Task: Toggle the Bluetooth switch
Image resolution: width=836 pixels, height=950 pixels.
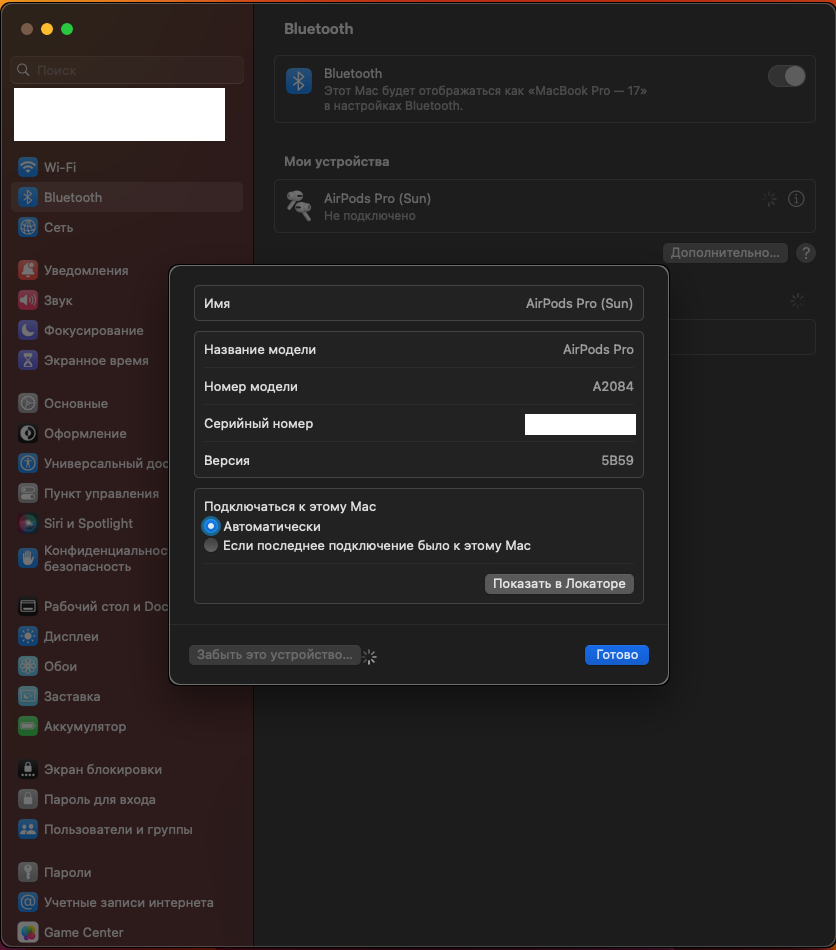Action: (x=786, y=76)
